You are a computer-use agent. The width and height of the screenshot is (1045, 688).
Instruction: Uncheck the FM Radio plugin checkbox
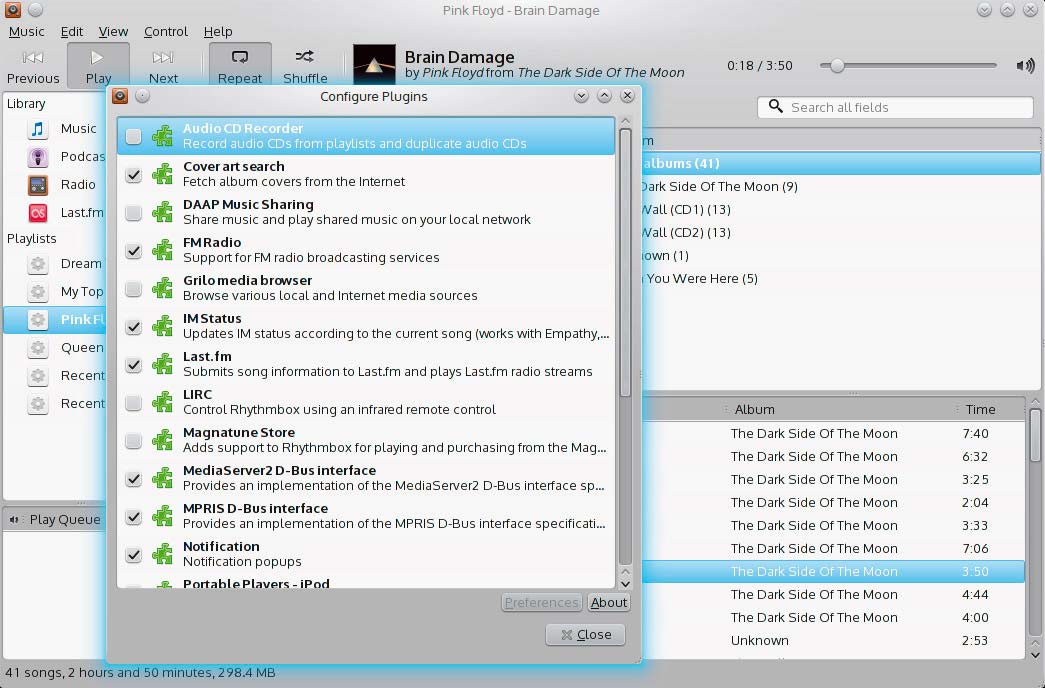click(x=133, y=250)
